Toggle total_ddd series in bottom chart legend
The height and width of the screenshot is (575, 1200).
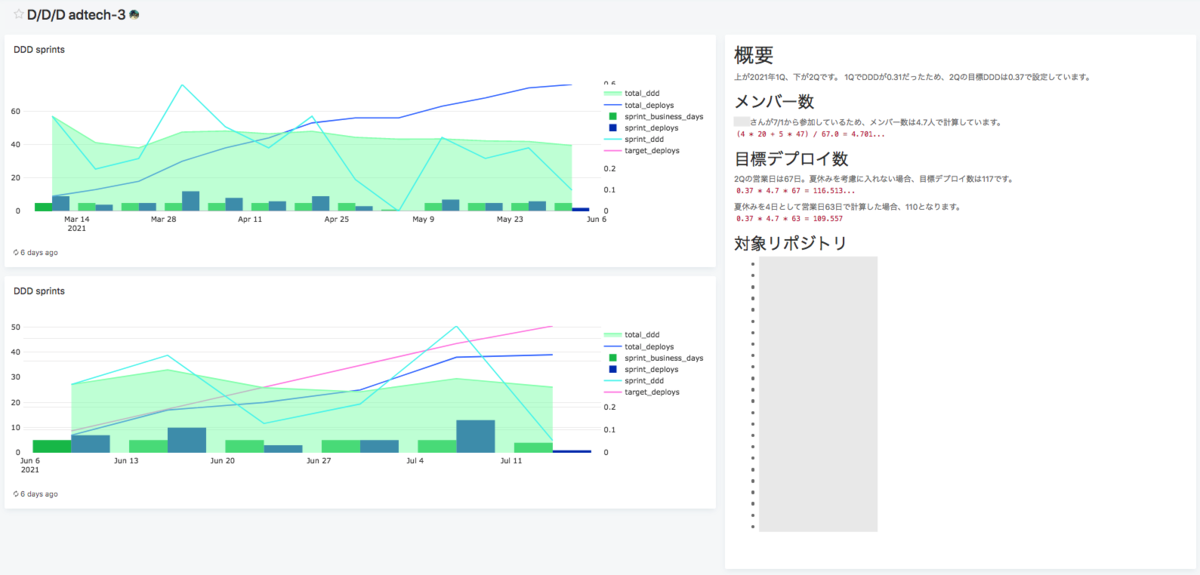642,335
